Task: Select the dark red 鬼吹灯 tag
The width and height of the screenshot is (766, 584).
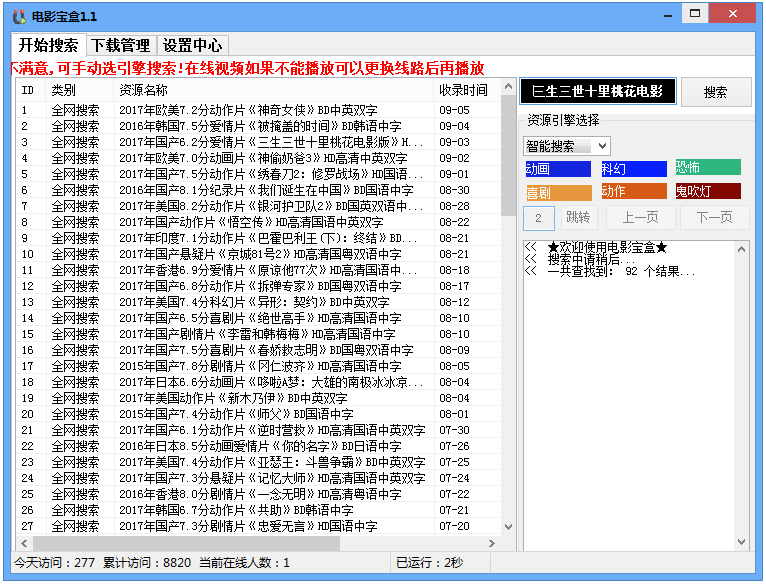Action: 707,192
